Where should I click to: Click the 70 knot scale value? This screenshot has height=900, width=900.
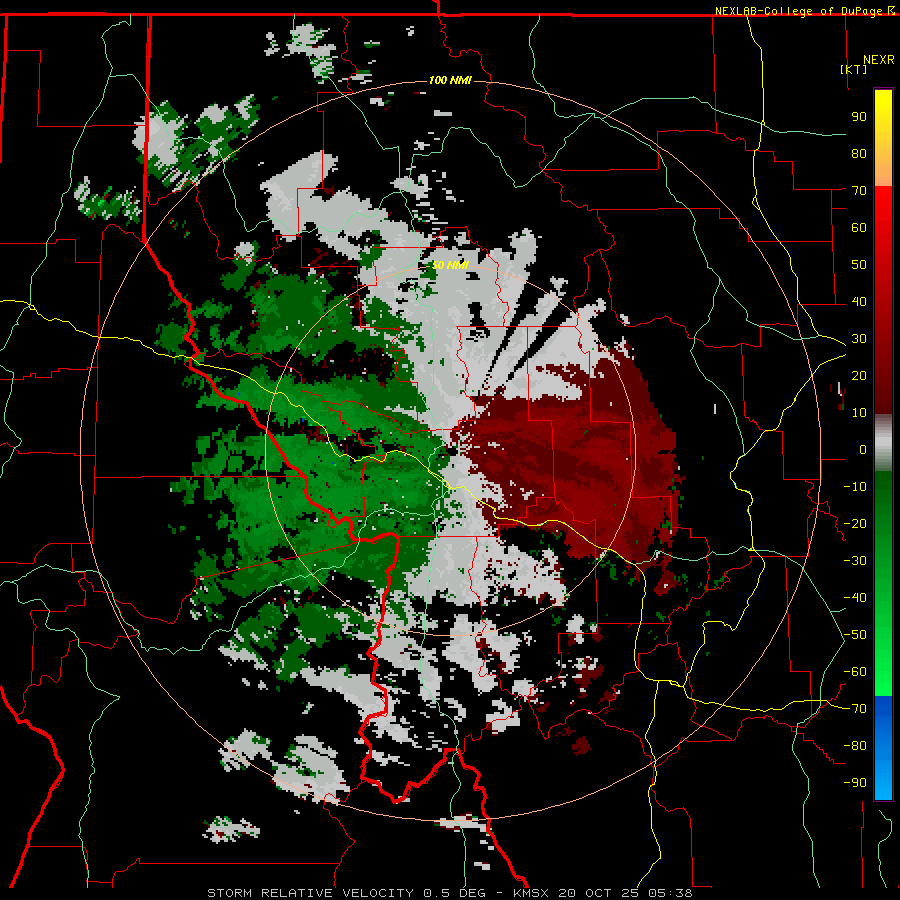pyautogui.click(x=859, y=191)
